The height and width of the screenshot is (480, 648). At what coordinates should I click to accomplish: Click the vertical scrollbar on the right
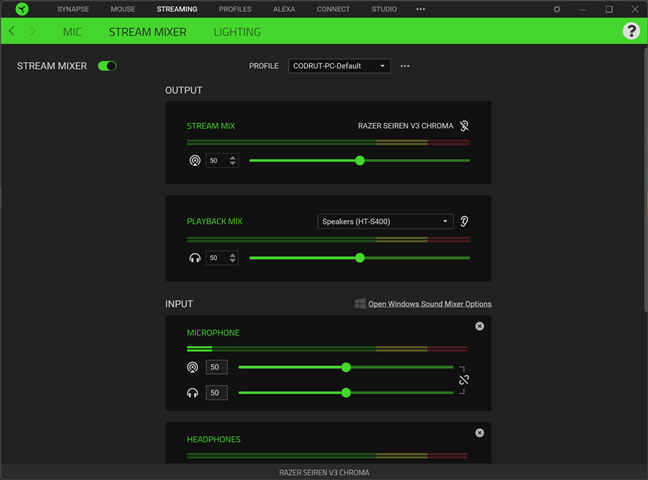646,178
